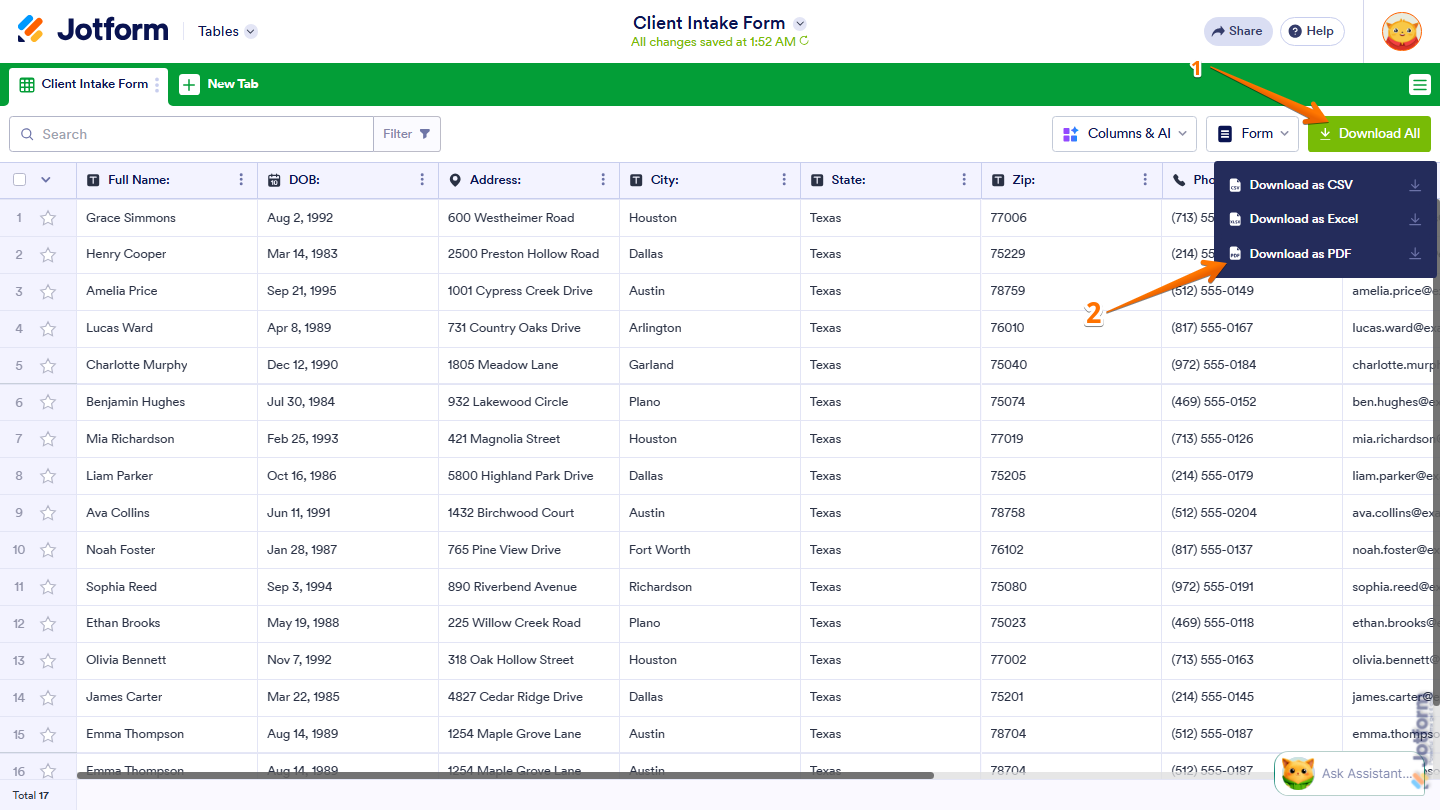Star the Sophia Reed row
The height and width of the screenshot is (810, 1440).
tap(48, 588)
